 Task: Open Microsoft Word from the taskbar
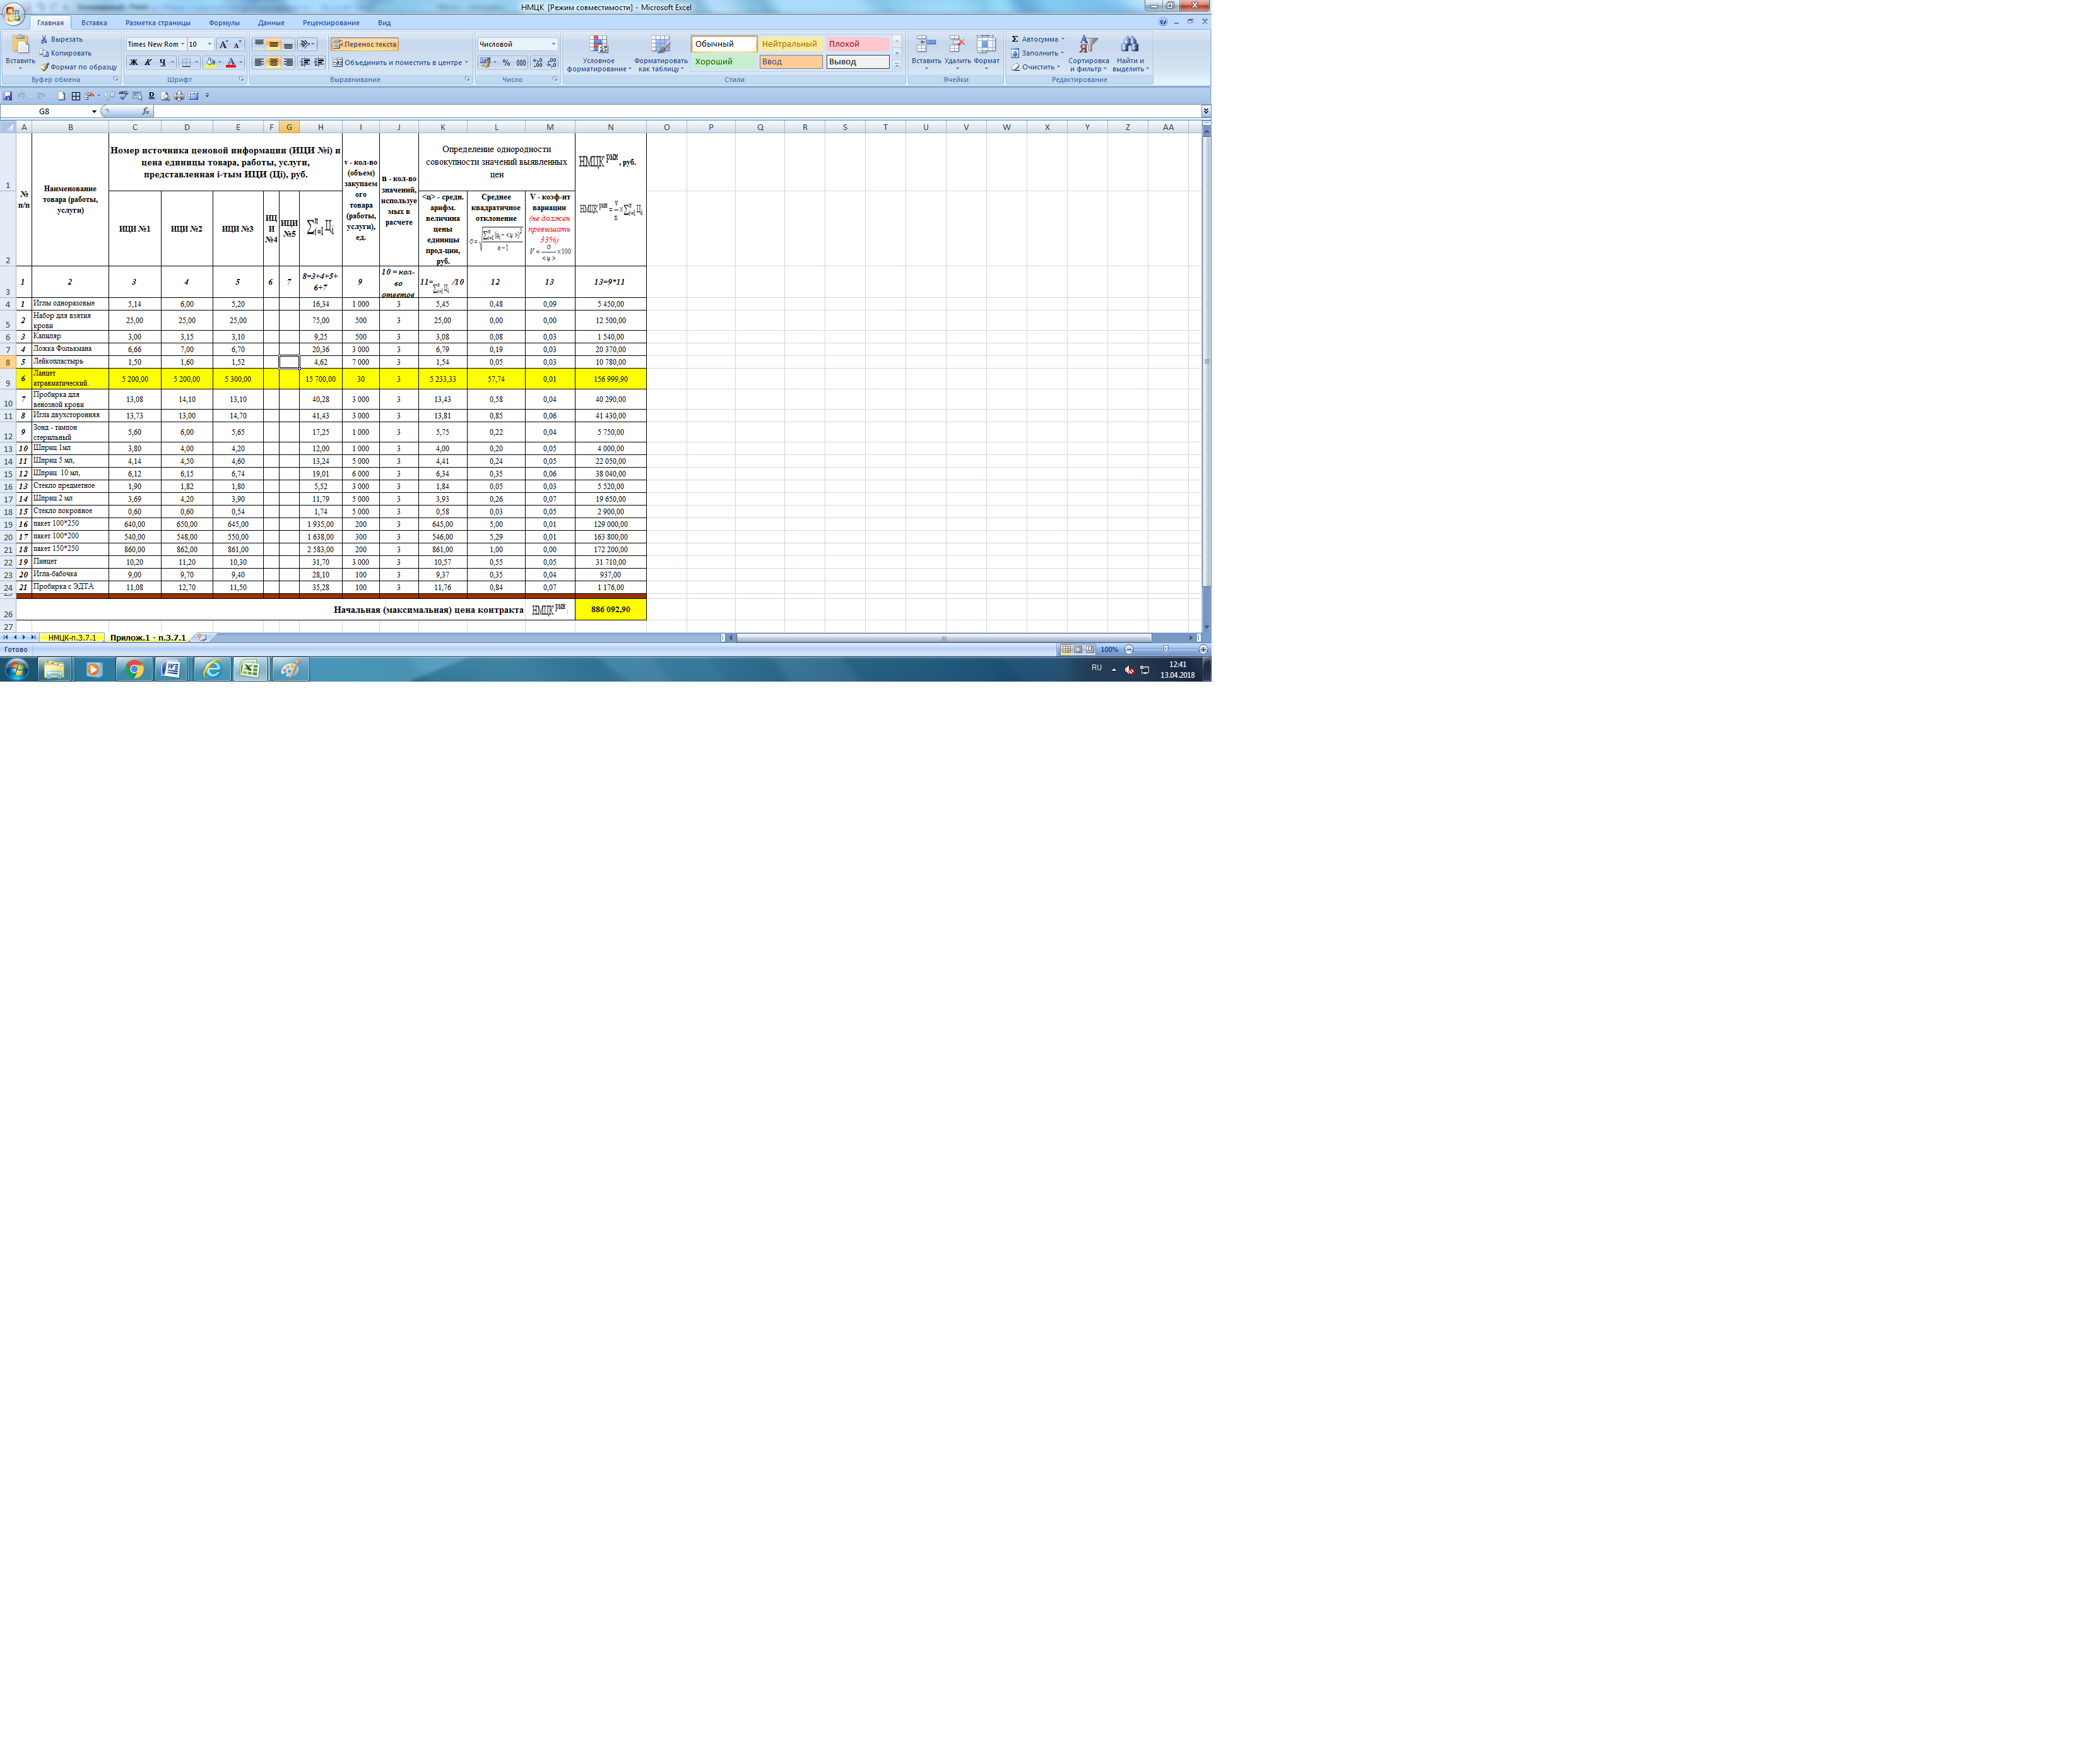[x=171, y=669]
